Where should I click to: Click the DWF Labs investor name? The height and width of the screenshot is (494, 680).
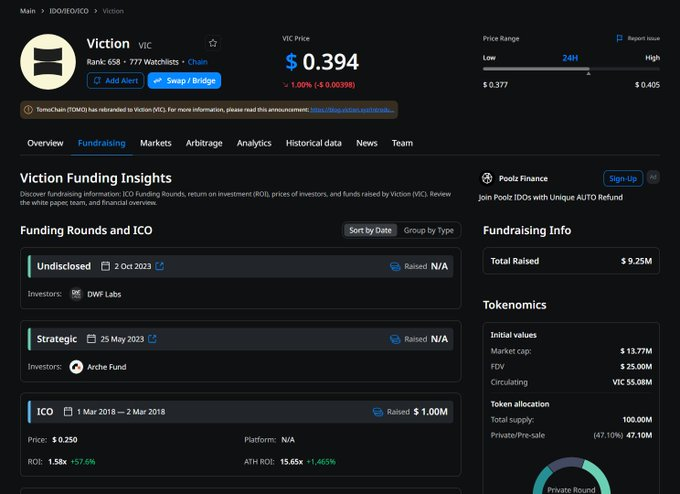[x=104, y=294]
